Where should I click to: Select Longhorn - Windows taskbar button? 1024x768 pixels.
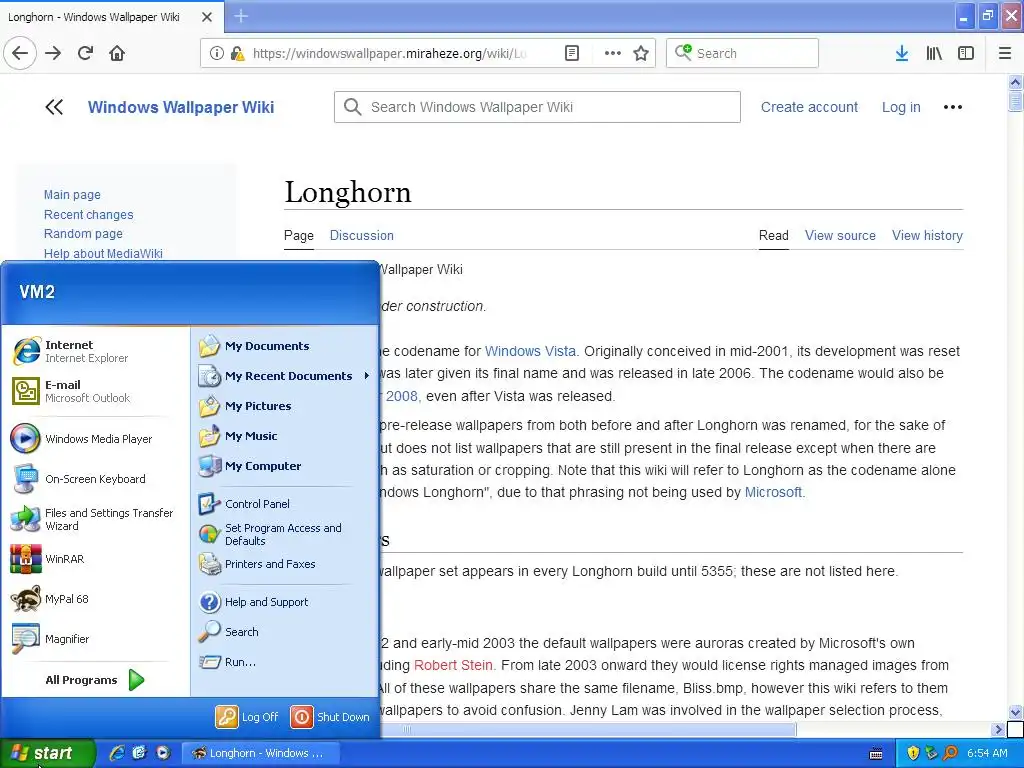259,753
